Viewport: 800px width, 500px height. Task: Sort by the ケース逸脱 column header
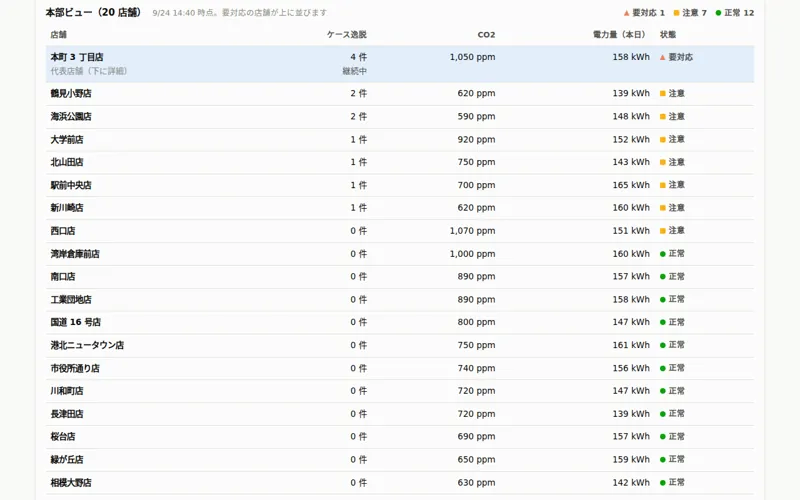(x=346, y=35)
